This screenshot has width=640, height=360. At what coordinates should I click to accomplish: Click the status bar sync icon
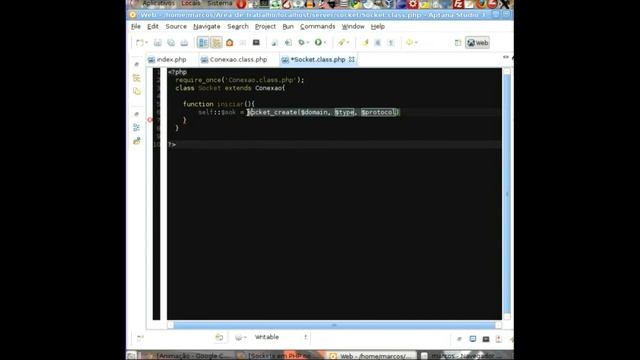point(219,337)
